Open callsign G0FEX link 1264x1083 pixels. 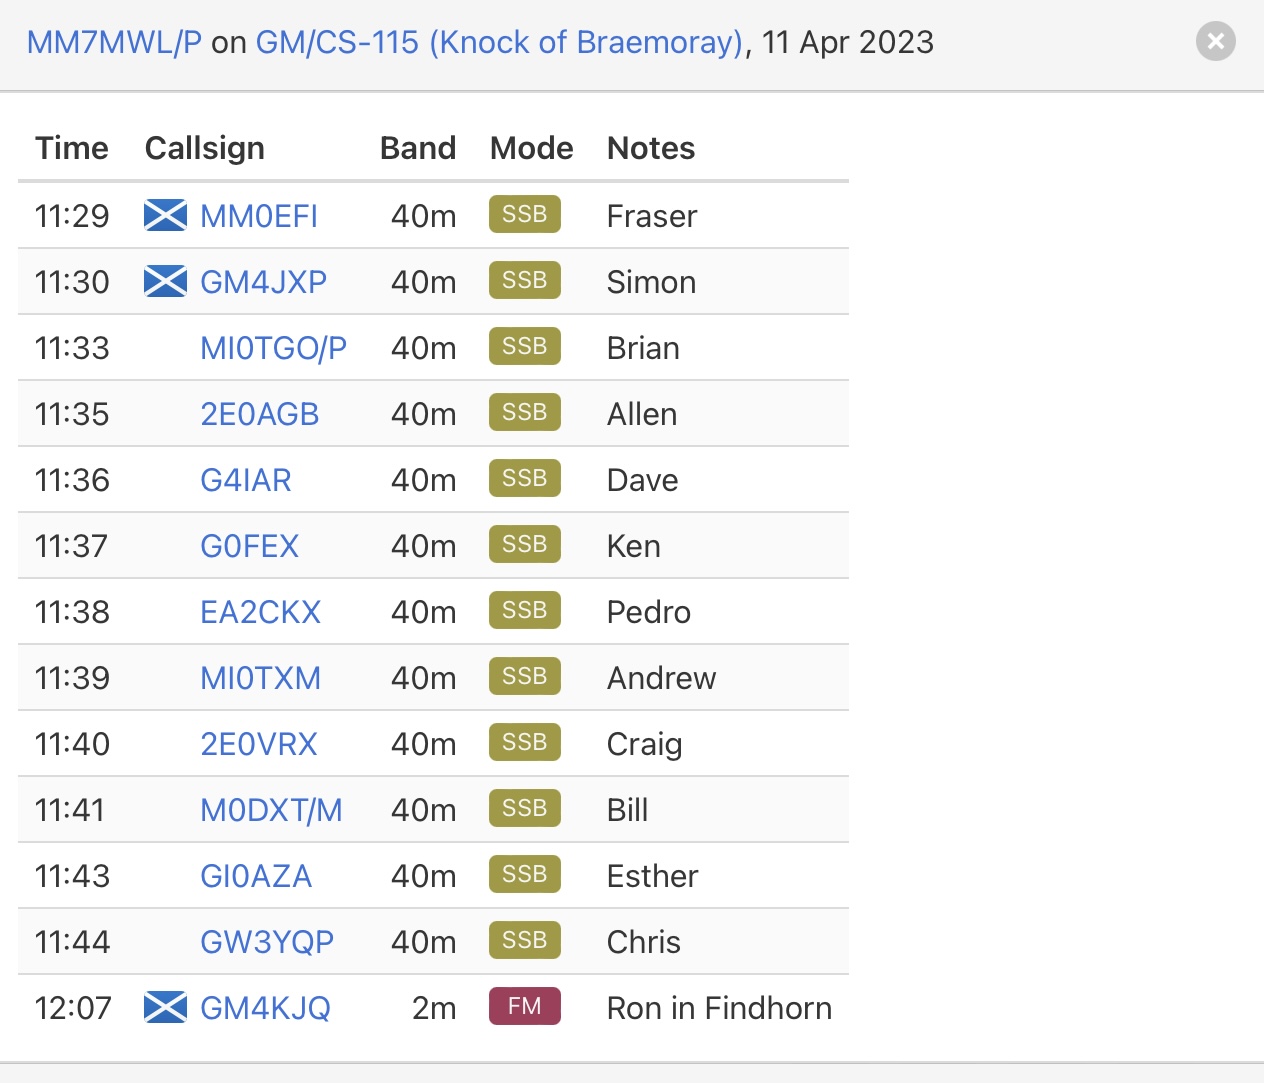[x=249, y=546]
